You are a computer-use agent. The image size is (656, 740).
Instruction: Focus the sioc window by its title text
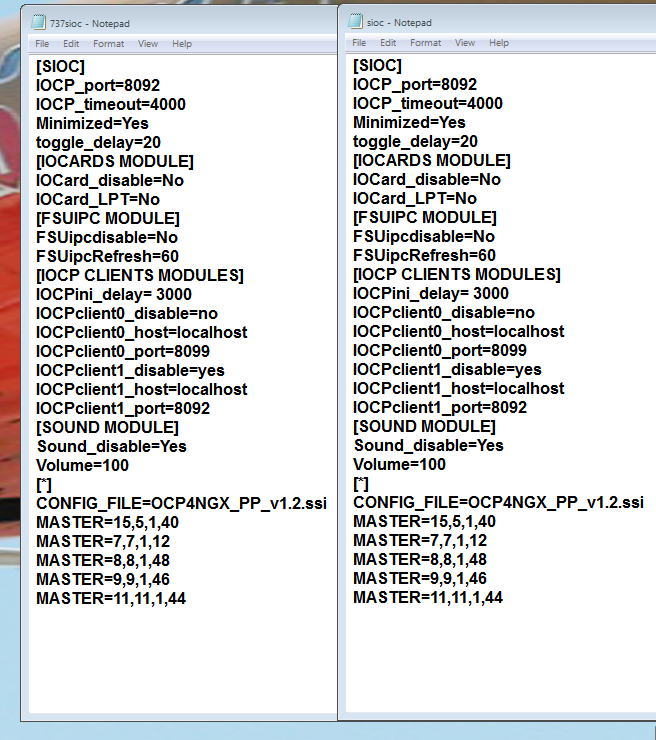click(x=391, y=21)
